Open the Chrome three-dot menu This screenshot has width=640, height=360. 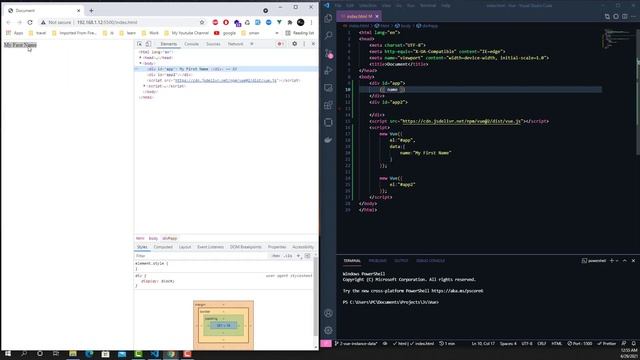pos(311,22)
